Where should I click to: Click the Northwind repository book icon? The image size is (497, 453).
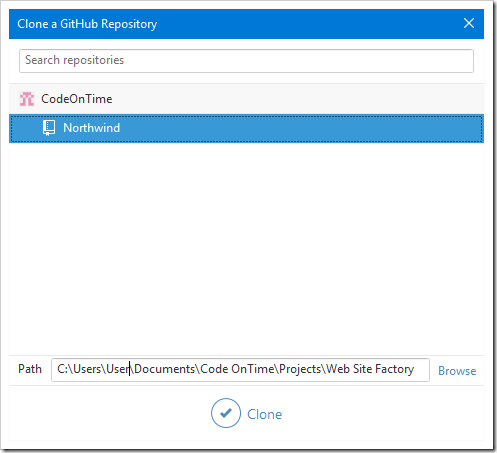[49, 128]
